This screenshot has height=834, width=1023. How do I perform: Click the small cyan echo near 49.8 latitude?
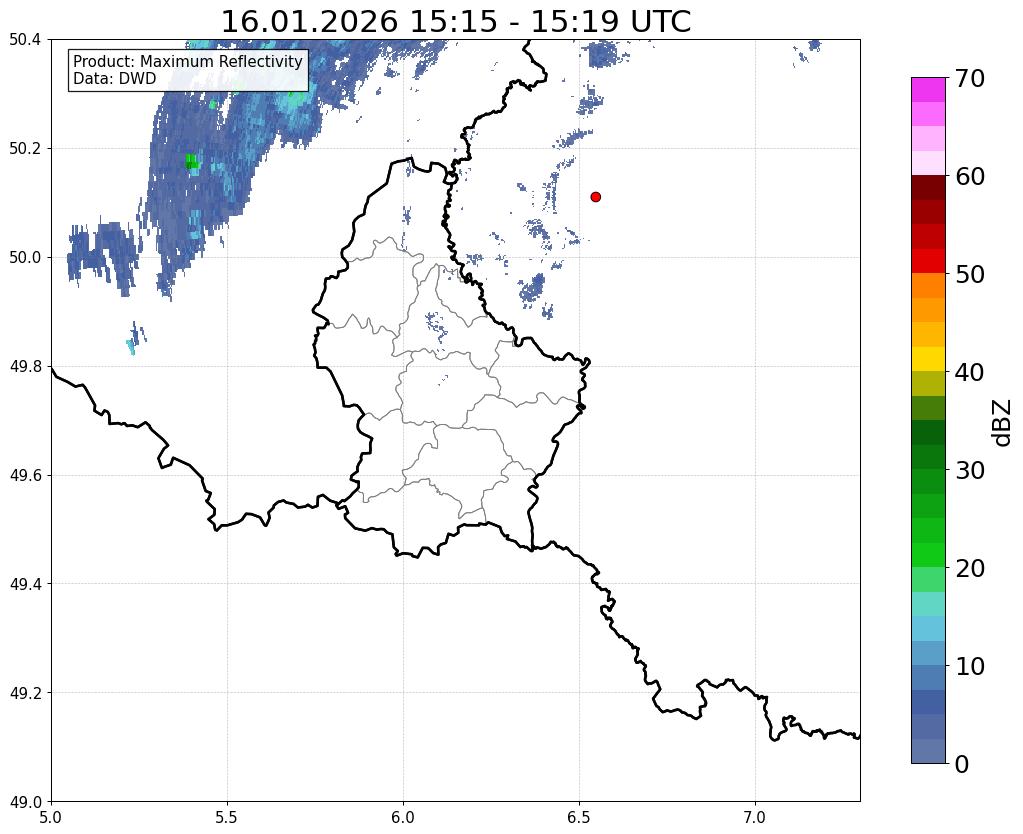coord(131,347)
